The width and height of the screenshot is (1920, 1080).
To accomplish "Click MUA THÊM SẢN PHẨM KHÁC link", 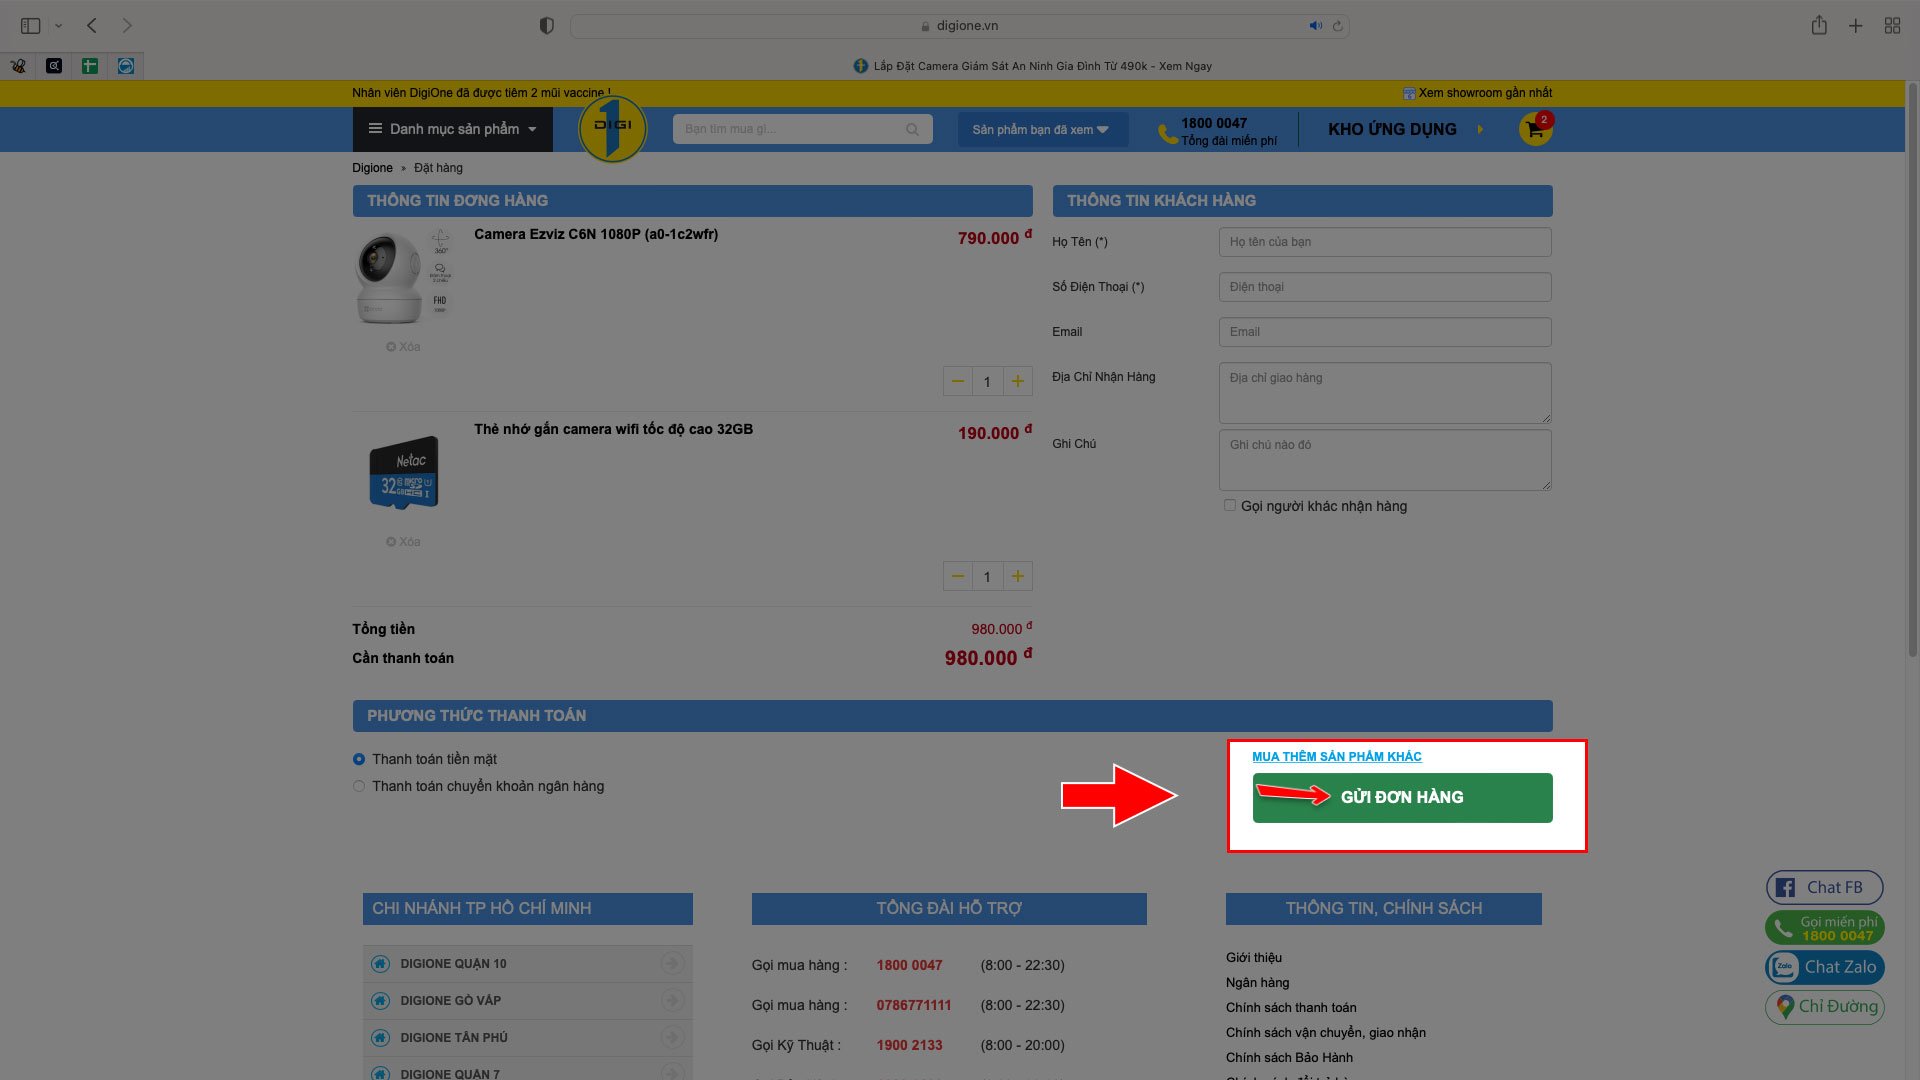I will [x=1336, y=757].
